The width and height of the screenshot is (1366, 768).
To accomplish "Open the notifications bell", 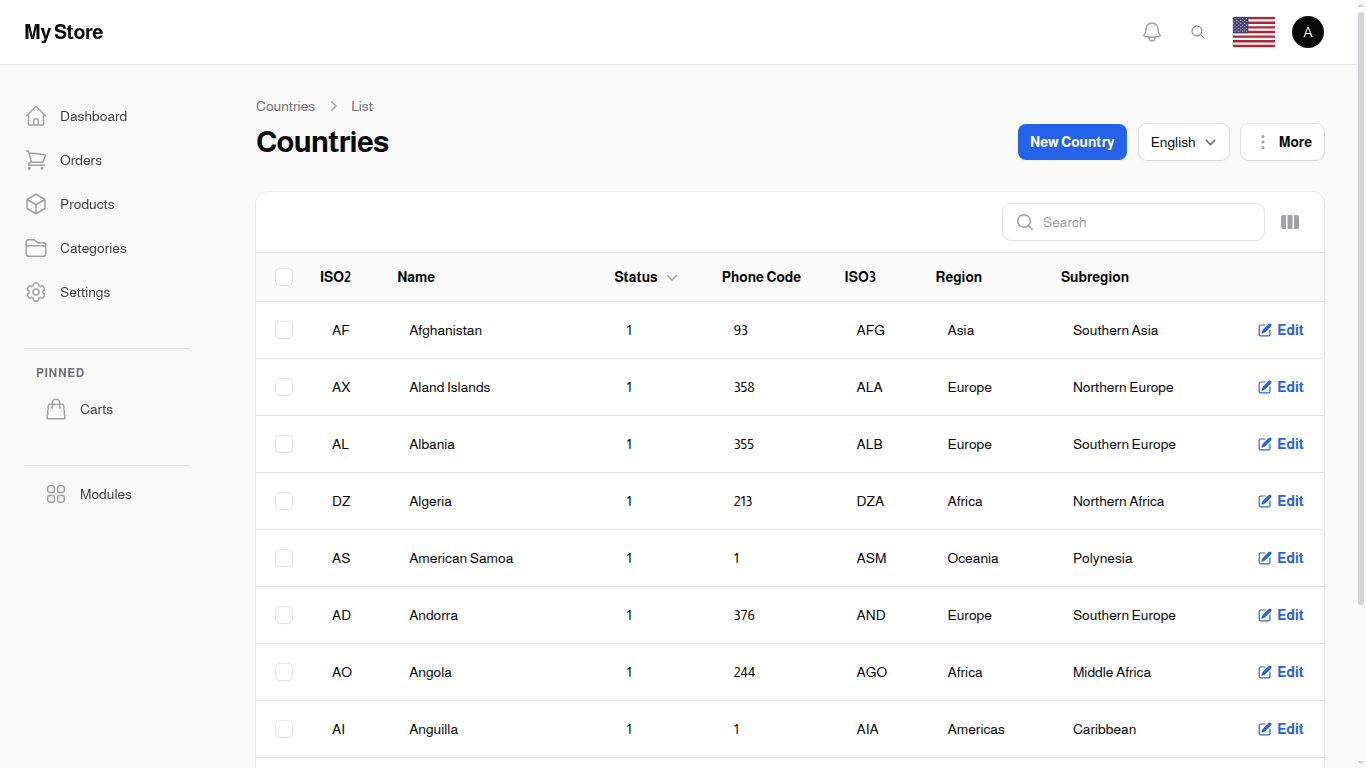I will (x=1151, y=31).
